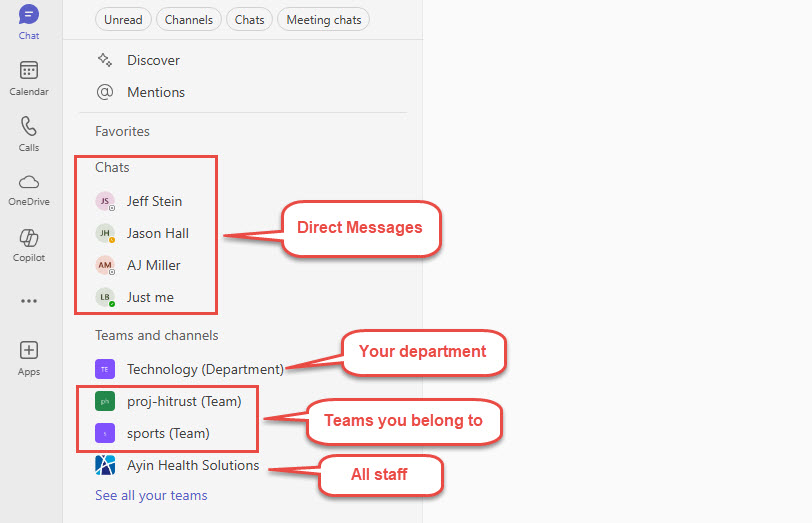Screen dimensions: 812x523
Task: Click the Discover sparkle icon
Action: (x=105, y=60)
